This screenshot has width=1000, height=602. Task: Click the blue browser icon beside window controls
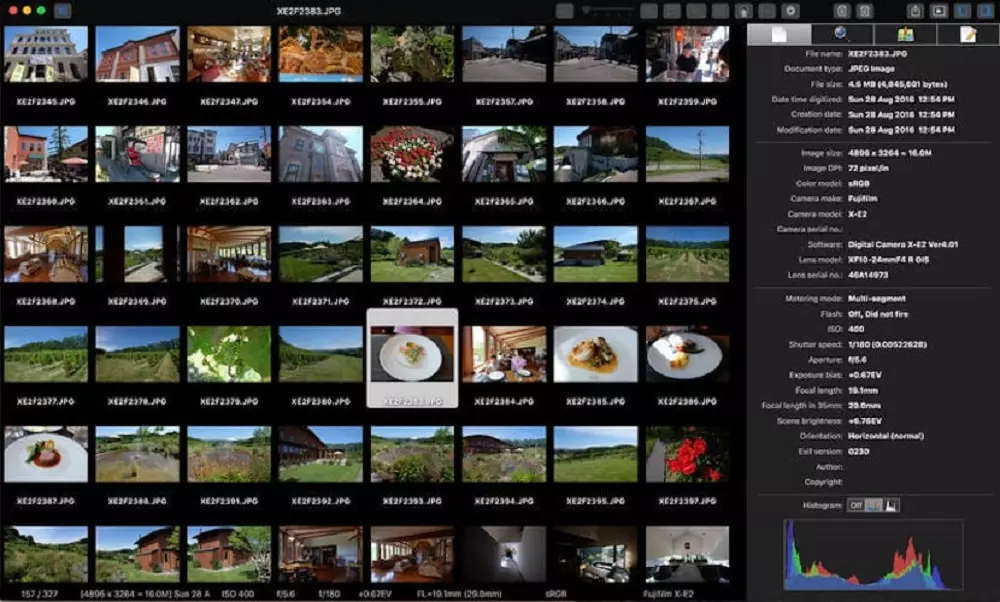[62, 10]
